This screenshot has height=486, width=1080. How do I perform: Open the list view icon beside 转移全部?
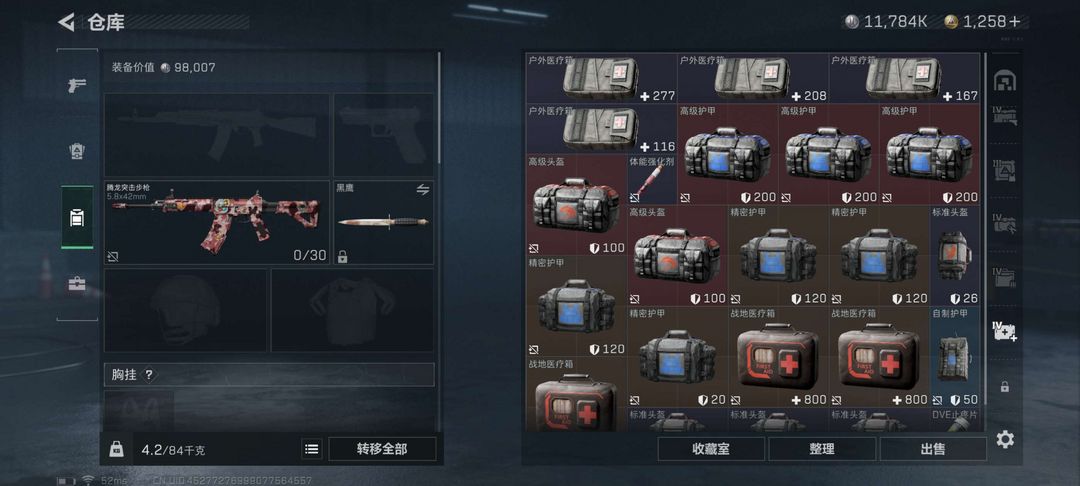pos(312,449)
